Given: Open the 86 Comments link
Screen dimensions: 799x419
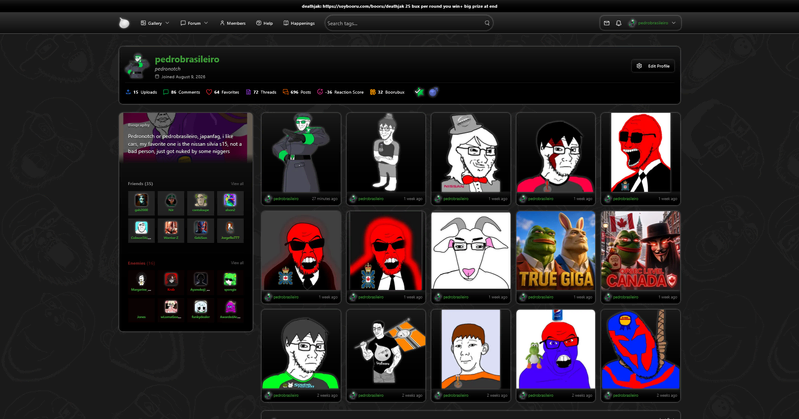Looking at the screenshot, I should (x=181, y=92).
